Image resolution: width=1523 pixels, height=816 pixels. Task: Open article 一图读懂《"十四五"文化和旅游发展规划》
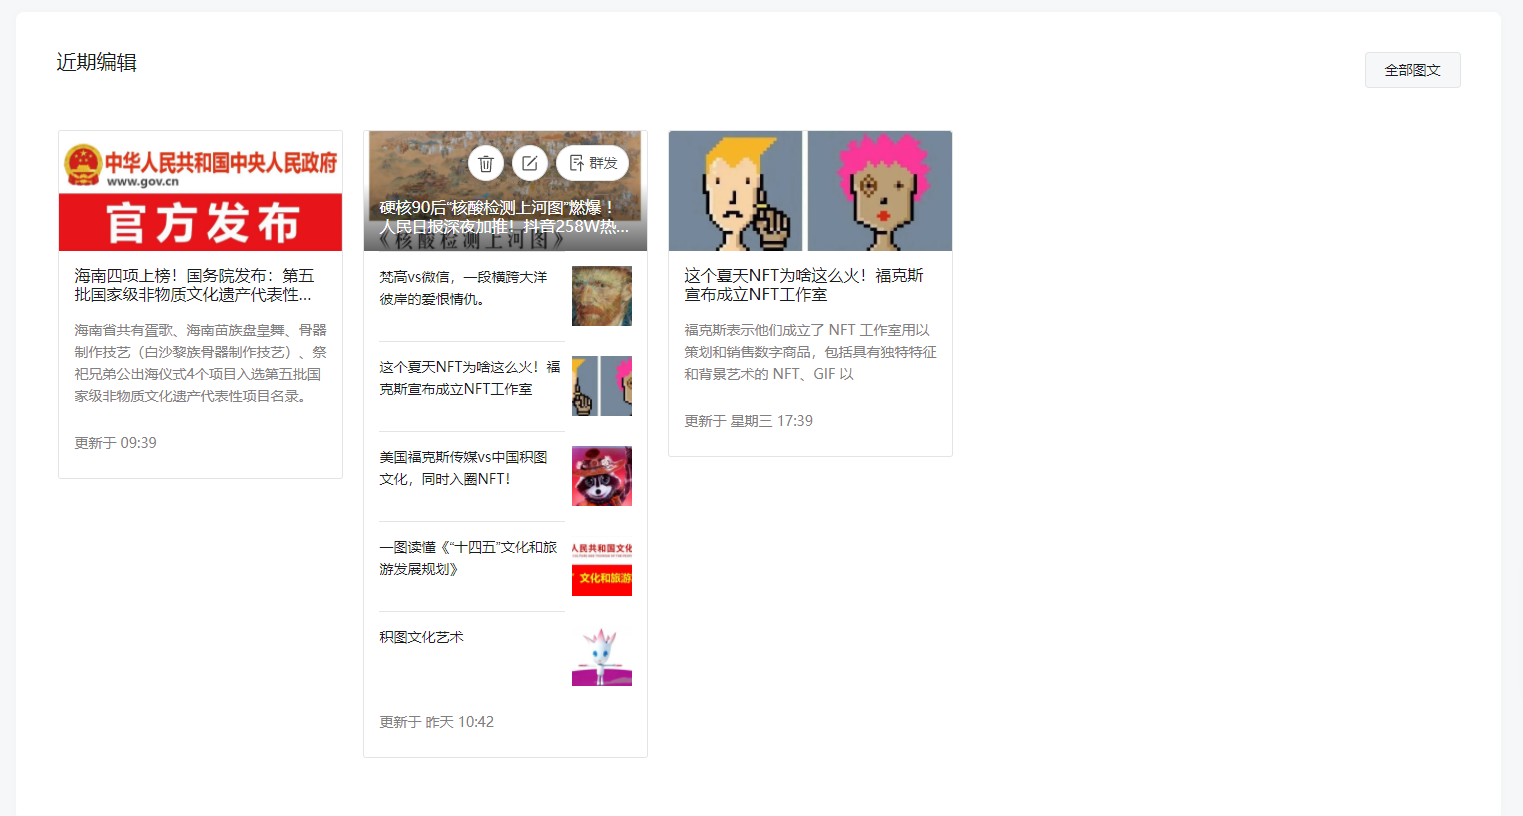coord(468,558)
